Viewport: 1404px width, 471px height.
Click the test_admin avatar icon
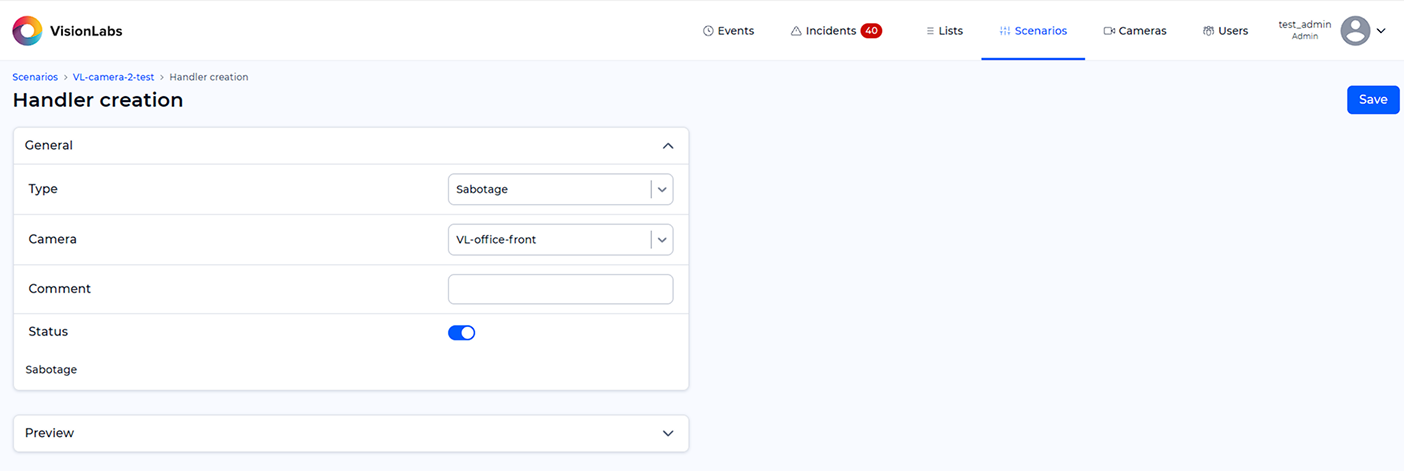[x=1355, y=31]
